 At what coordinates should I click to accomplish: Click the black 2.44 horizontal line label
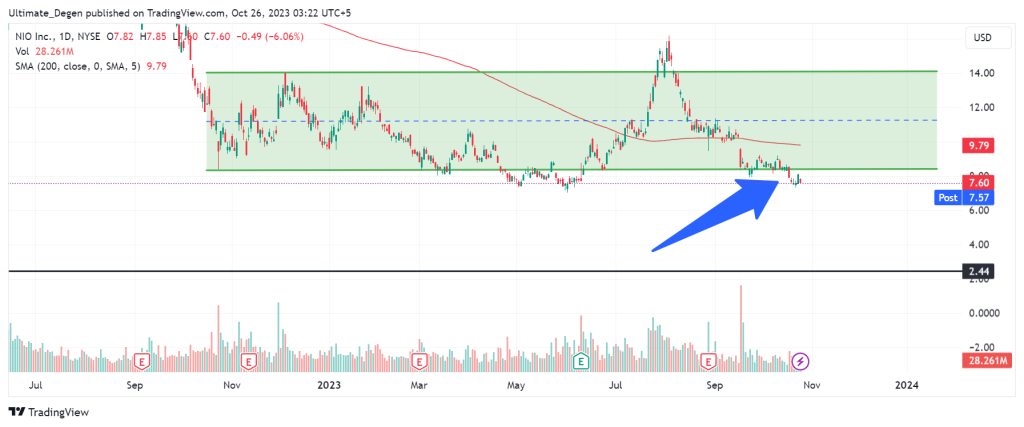pyautogui.click(x=978, y=272)
